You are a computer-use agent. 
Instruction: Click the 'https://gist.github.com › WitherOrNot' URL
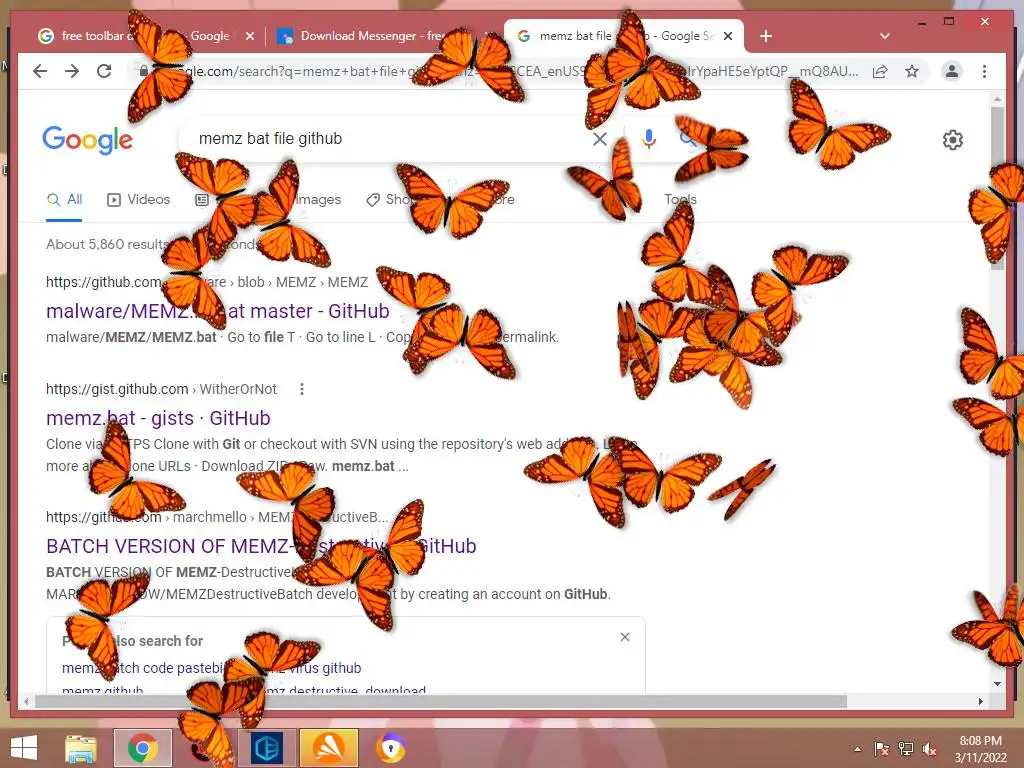(161, 389)
